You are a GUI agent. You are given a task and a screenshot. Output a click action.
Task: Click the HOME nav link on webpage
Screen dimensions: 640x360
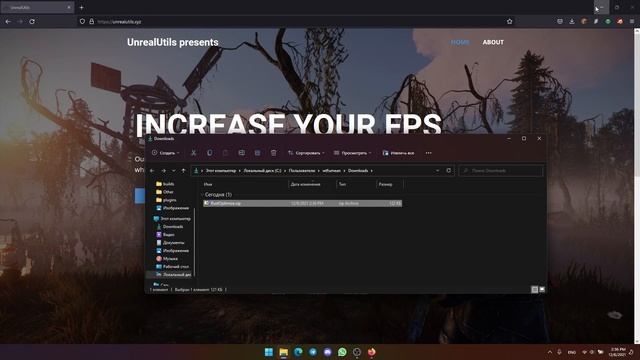tap(460, 42)
